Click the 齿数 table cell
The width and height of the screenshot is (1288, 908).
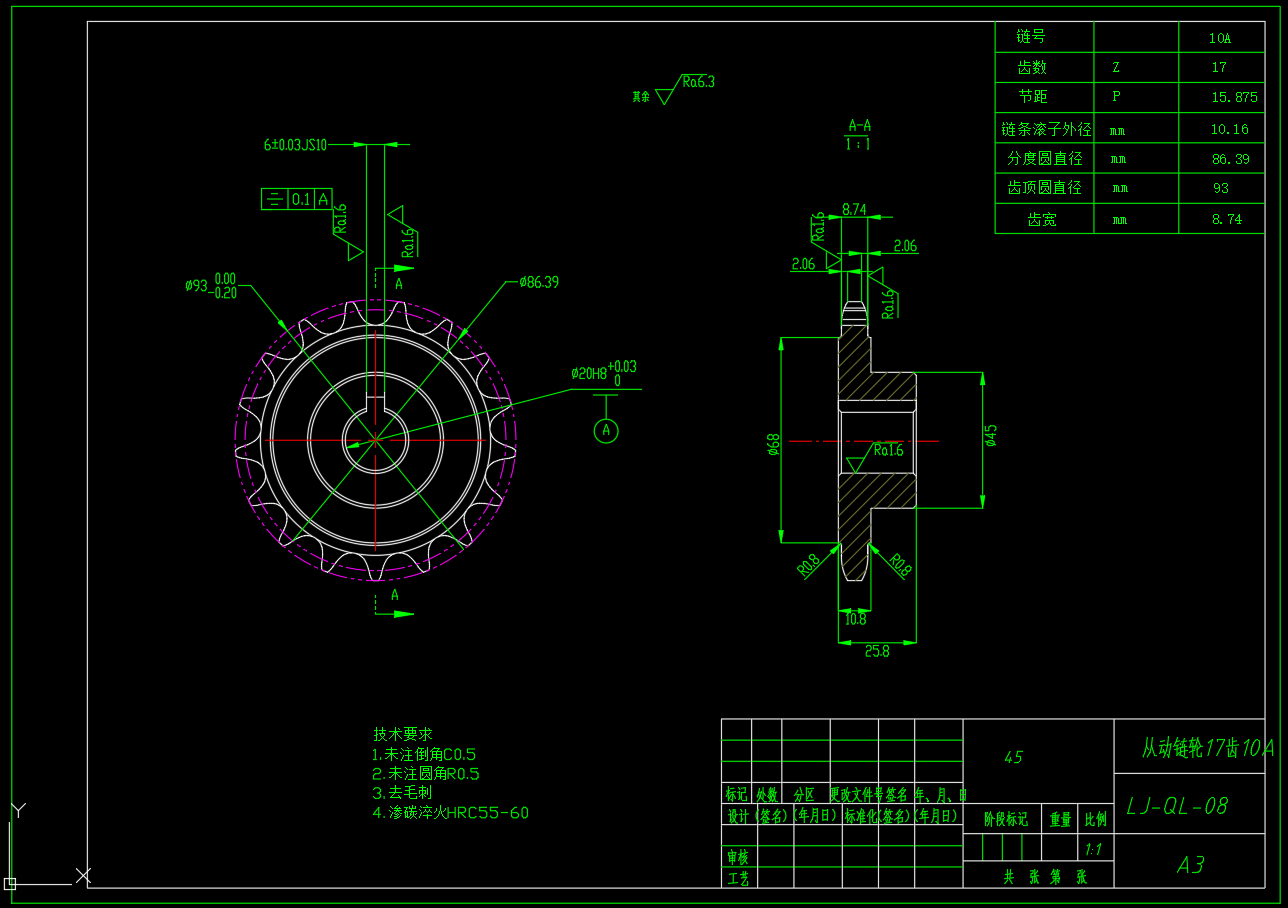point(1044,68)
